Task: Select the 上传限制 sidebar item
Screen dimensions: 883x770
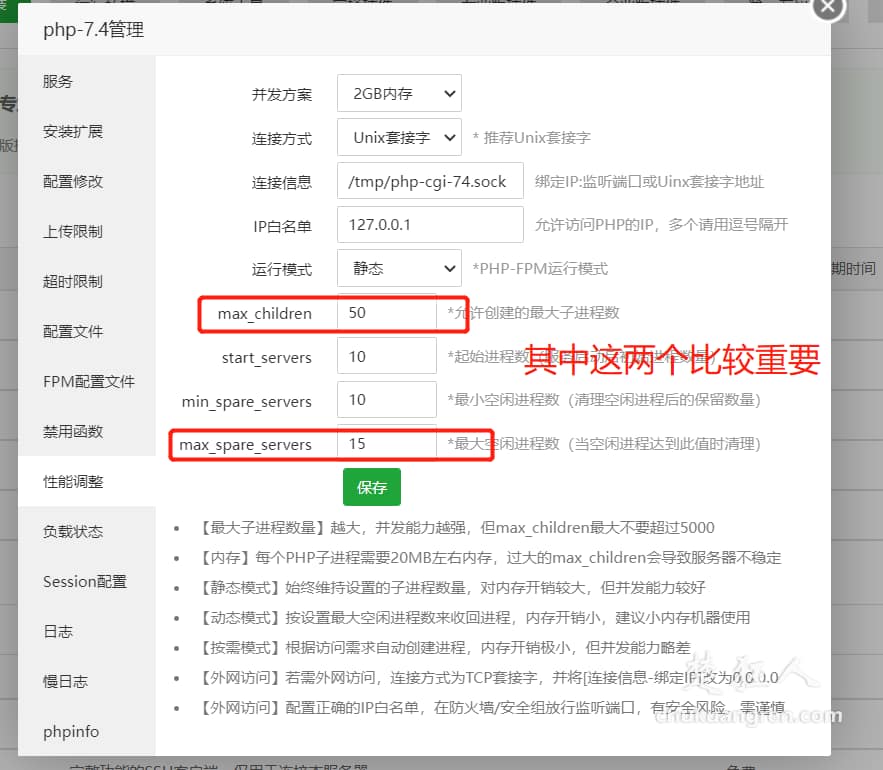Action: [x=71, y=231]
